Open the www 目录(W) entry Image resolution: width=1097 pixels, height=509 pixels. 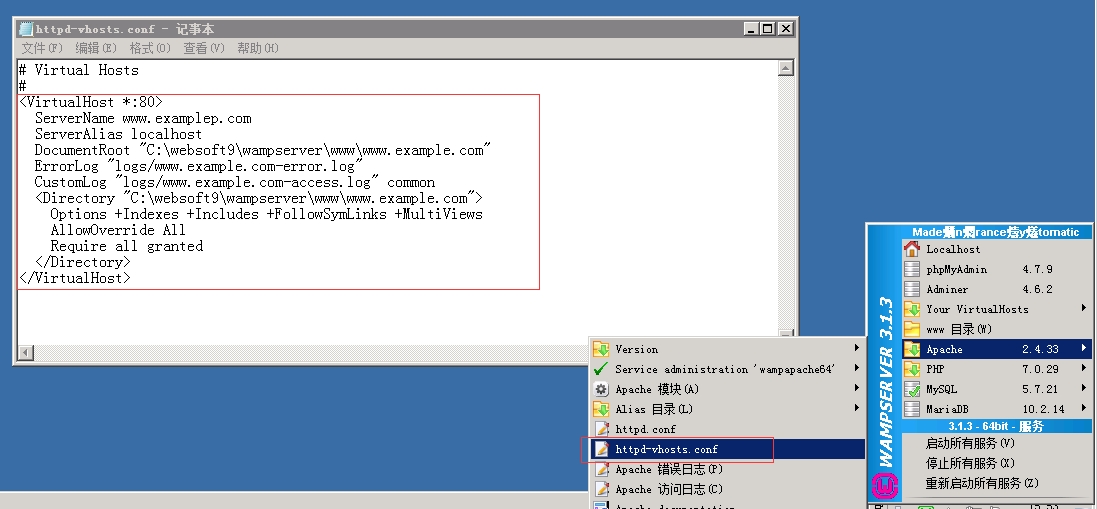click(x=997, y=329)
